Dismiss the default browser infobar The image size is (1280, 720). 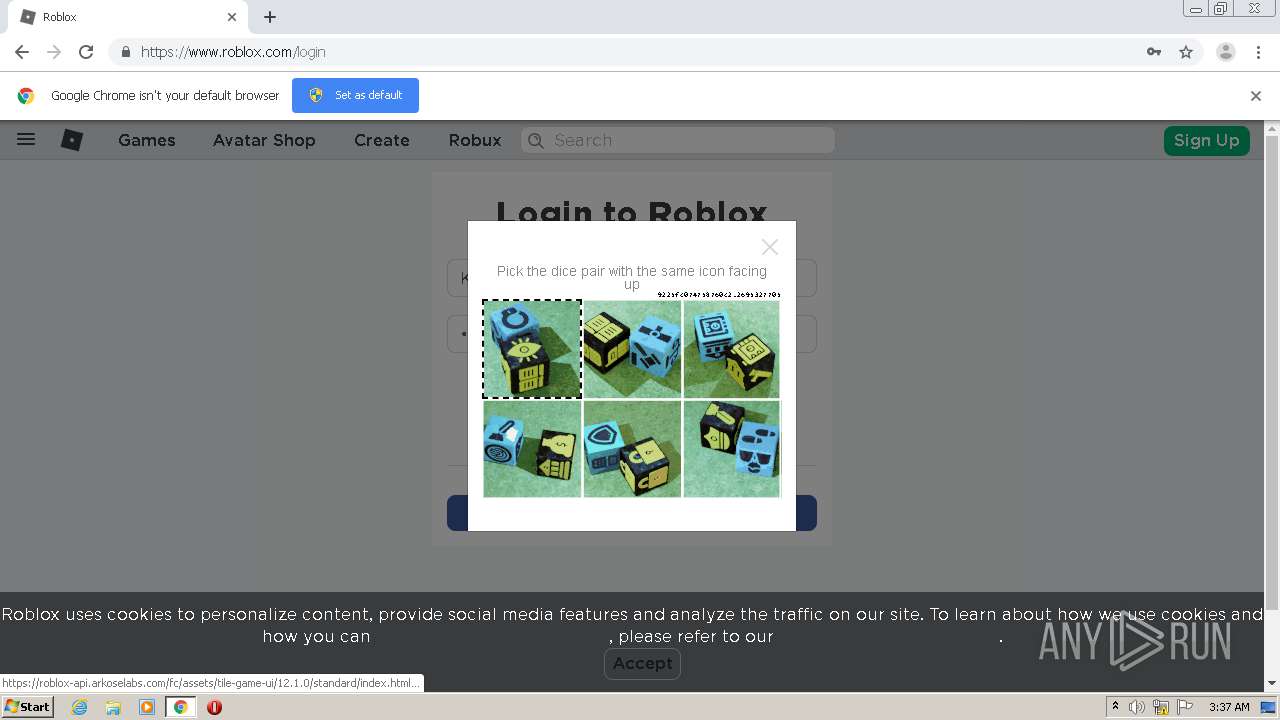(1256, 96)
